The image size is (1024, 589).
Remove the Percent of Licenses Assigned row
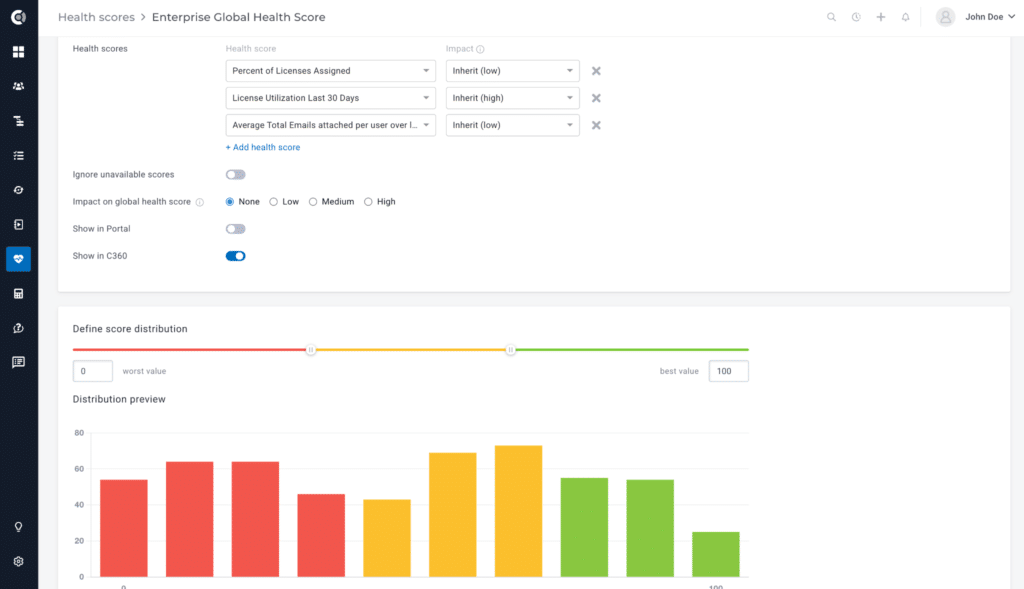point(596,71)
